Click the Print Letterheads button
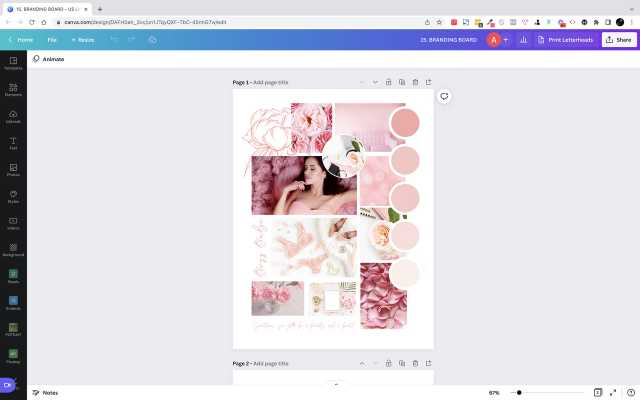The image size is (640, 400). coord(566,39)
